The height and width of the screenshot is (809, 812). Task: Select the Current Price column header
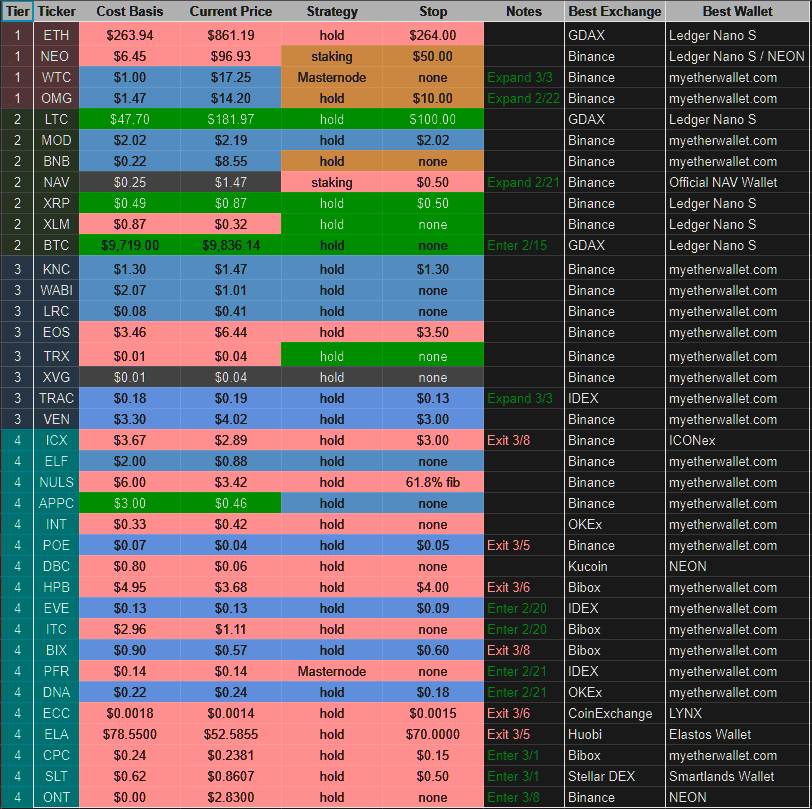[230, 11]
